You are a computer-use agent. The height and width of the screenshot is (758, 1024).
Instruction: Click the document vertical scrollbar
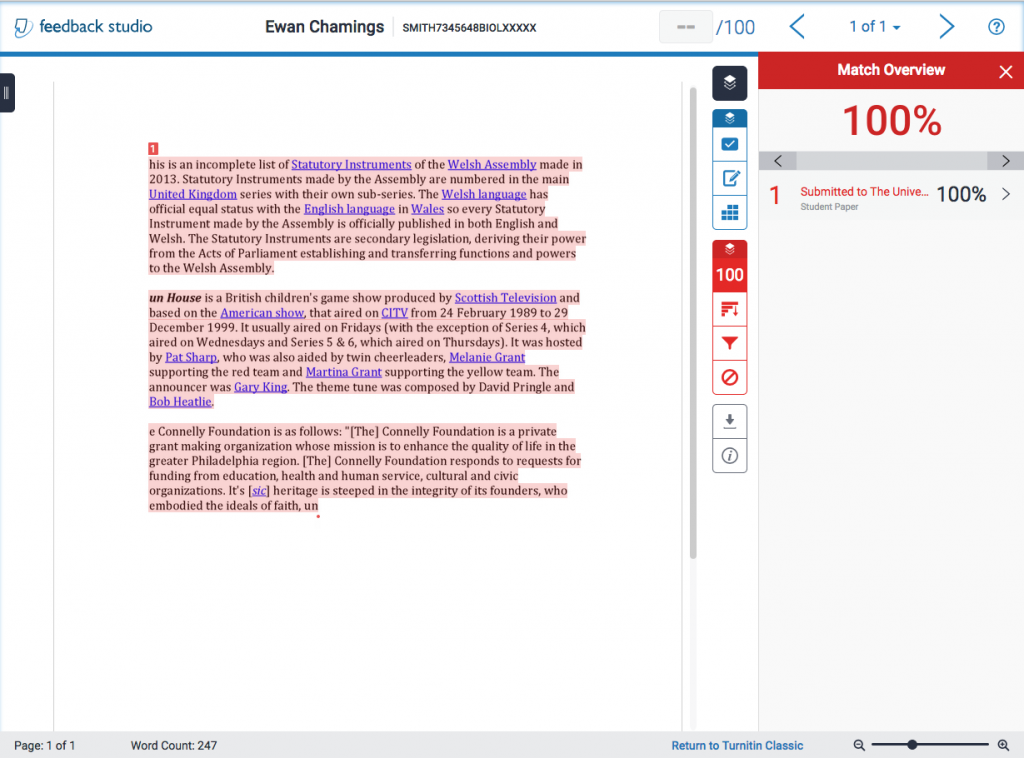pyautogui.click(x=693, y=323)
